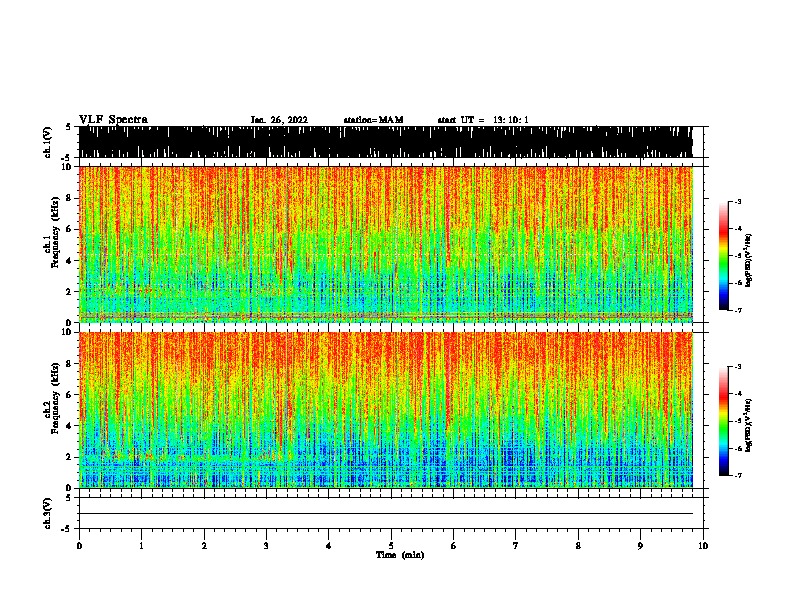
Task: Click the "-7" label on ch.1 color scale
Action: [738, 310]
